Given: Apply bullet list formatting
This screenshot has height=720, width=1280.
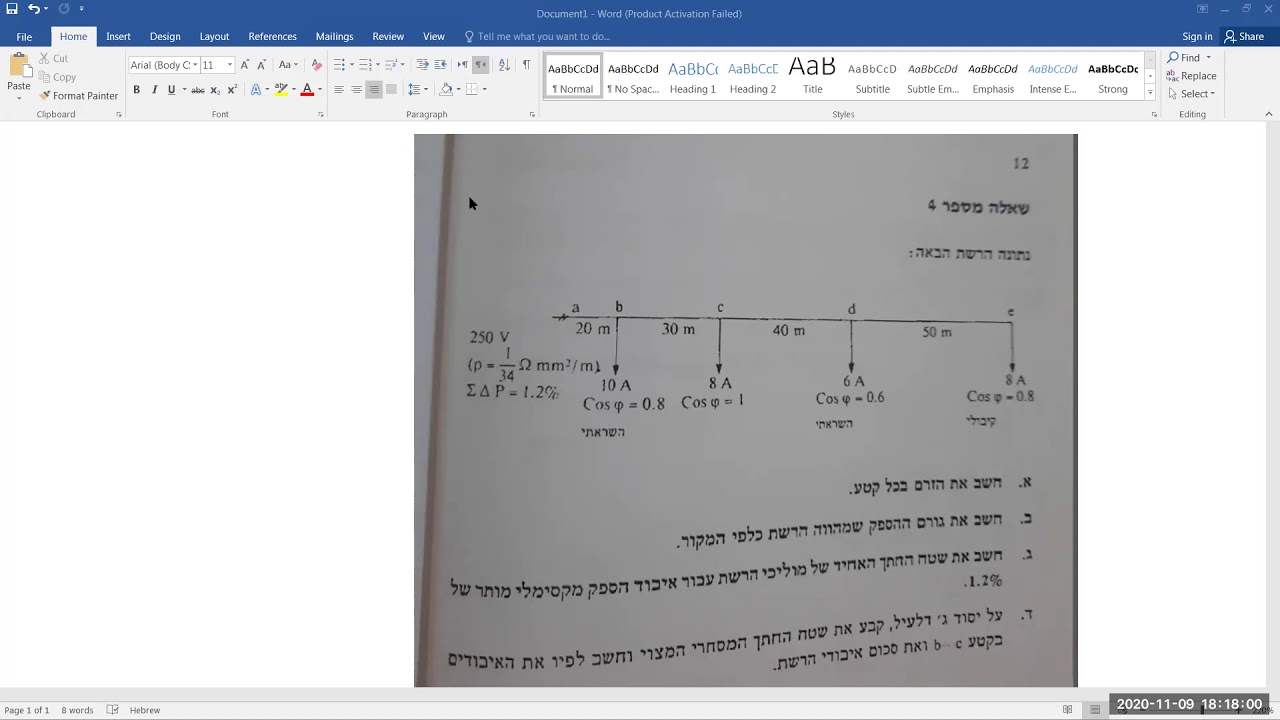Looking at the screenshot, I should point(339,65).
